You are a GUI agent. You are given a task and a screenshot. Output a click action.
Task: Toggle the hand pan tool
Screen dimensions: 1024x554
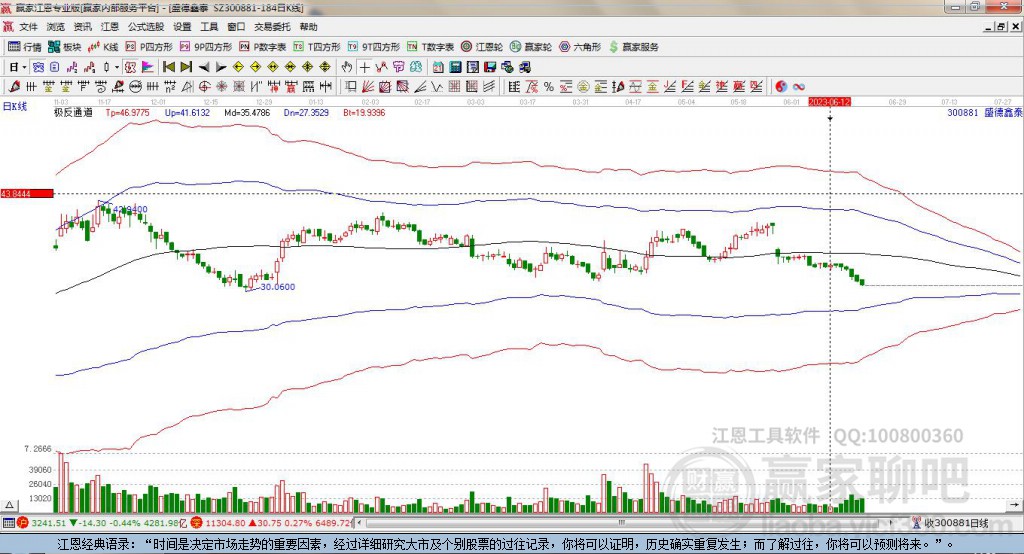347,67
